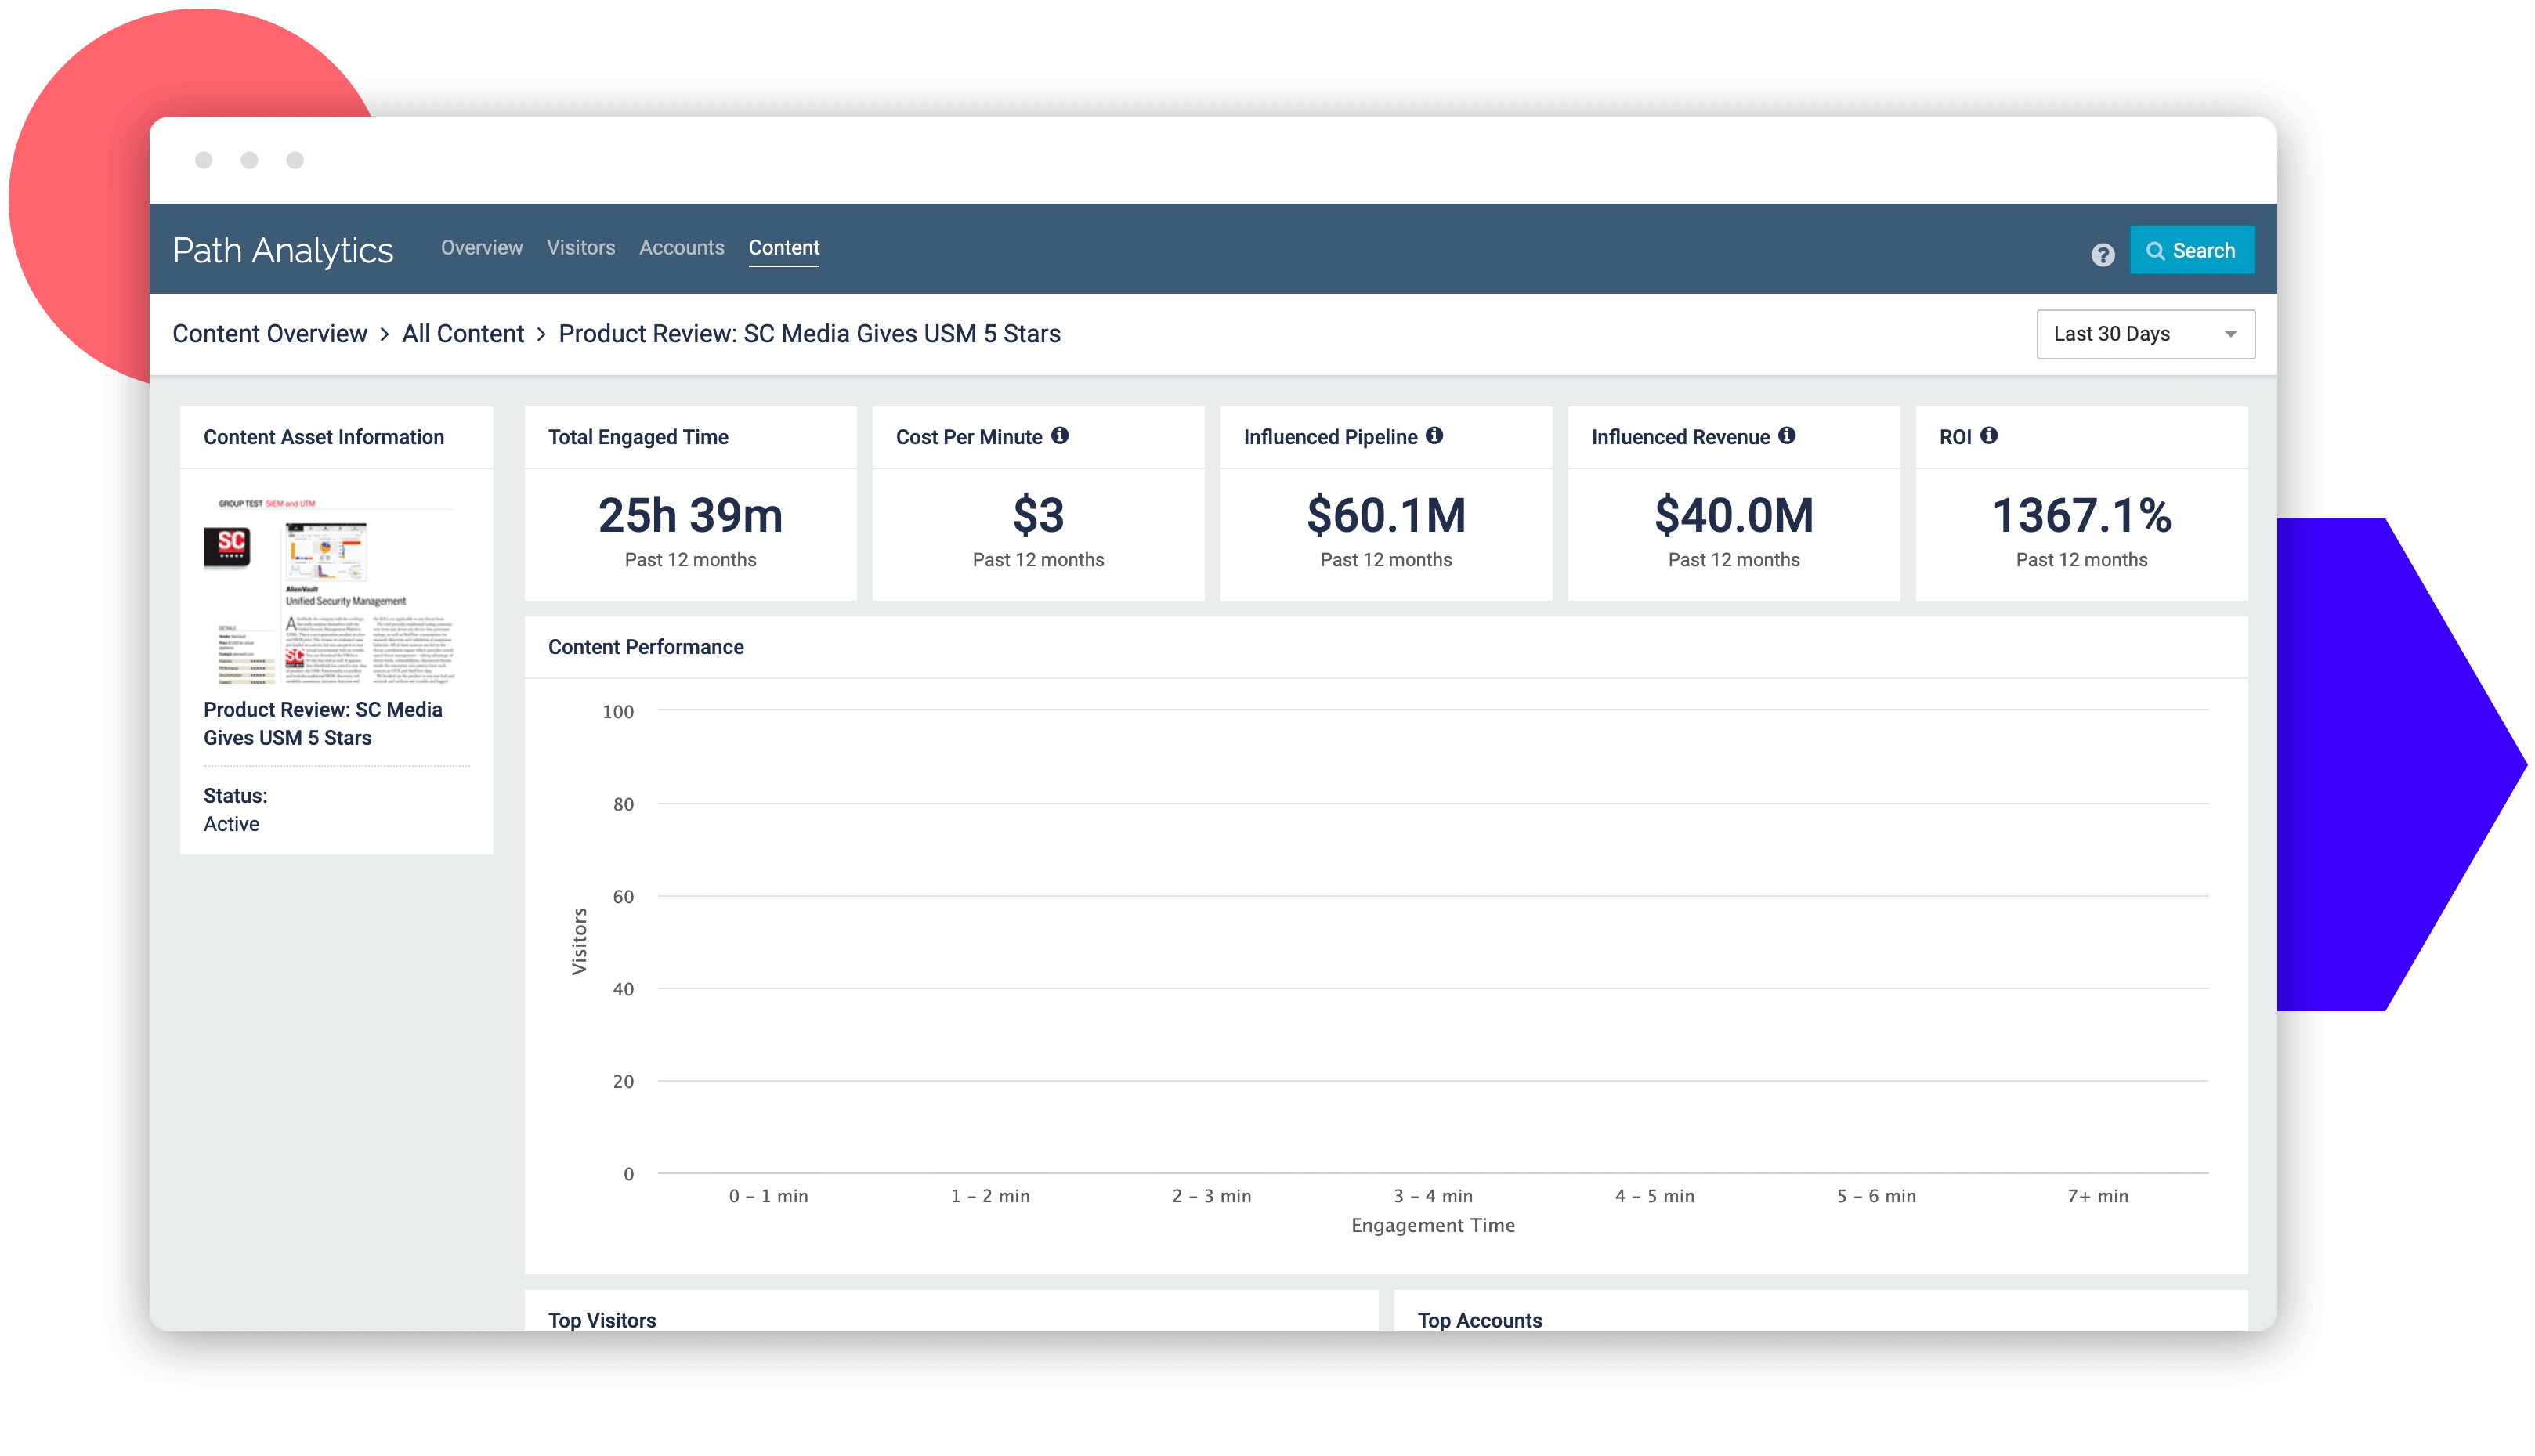The image size is (2535, 1456).
Task: Open the All Content breadcrumb link
Action: click(x=463, y=333)
